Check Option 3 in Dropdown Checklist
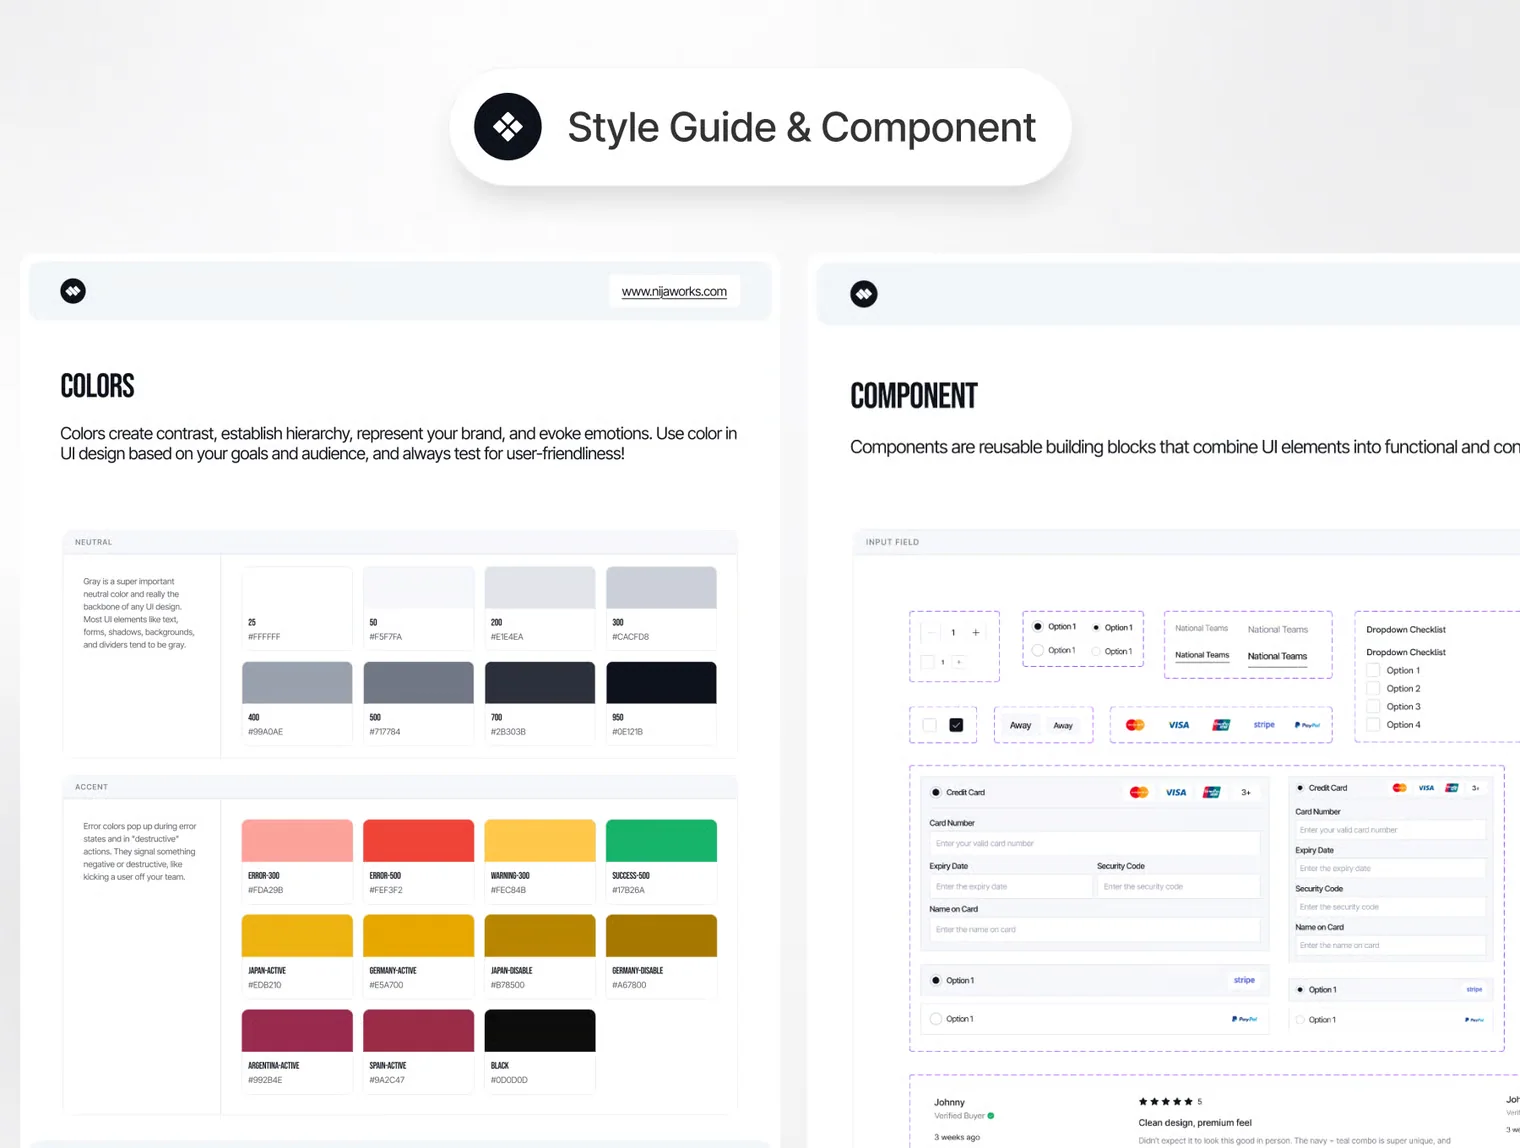The height and width of the screenshot is (1148, 1520). tap(1373, 706)
